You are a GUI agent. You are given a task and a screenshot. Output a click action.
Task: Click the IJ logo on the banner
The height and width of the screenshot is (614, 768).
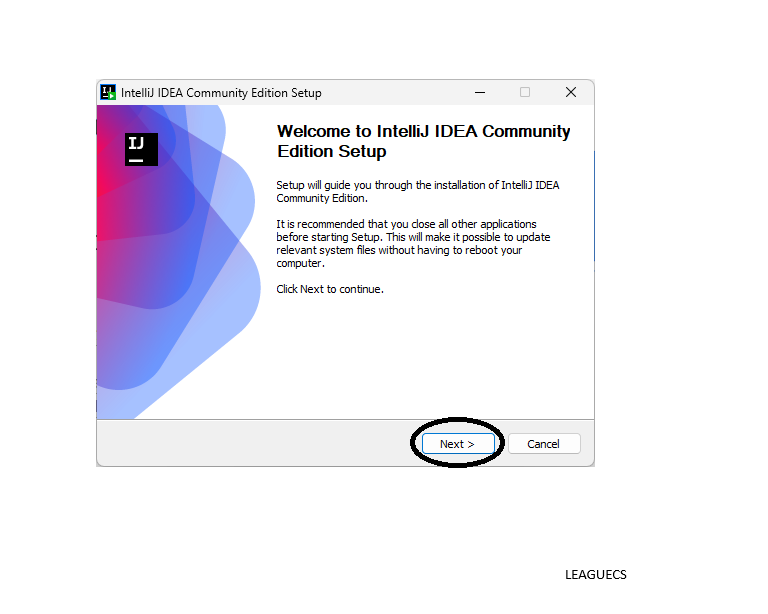point(141,149)
